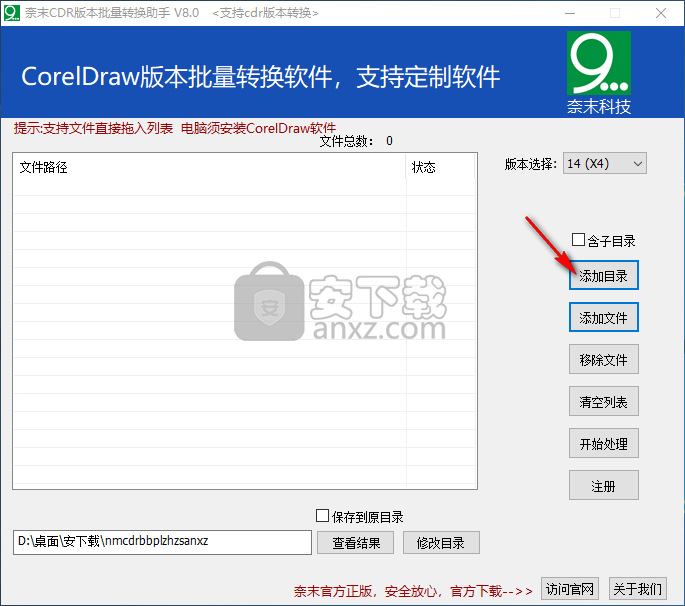Click the app icon in the title bar

point(12,13)
